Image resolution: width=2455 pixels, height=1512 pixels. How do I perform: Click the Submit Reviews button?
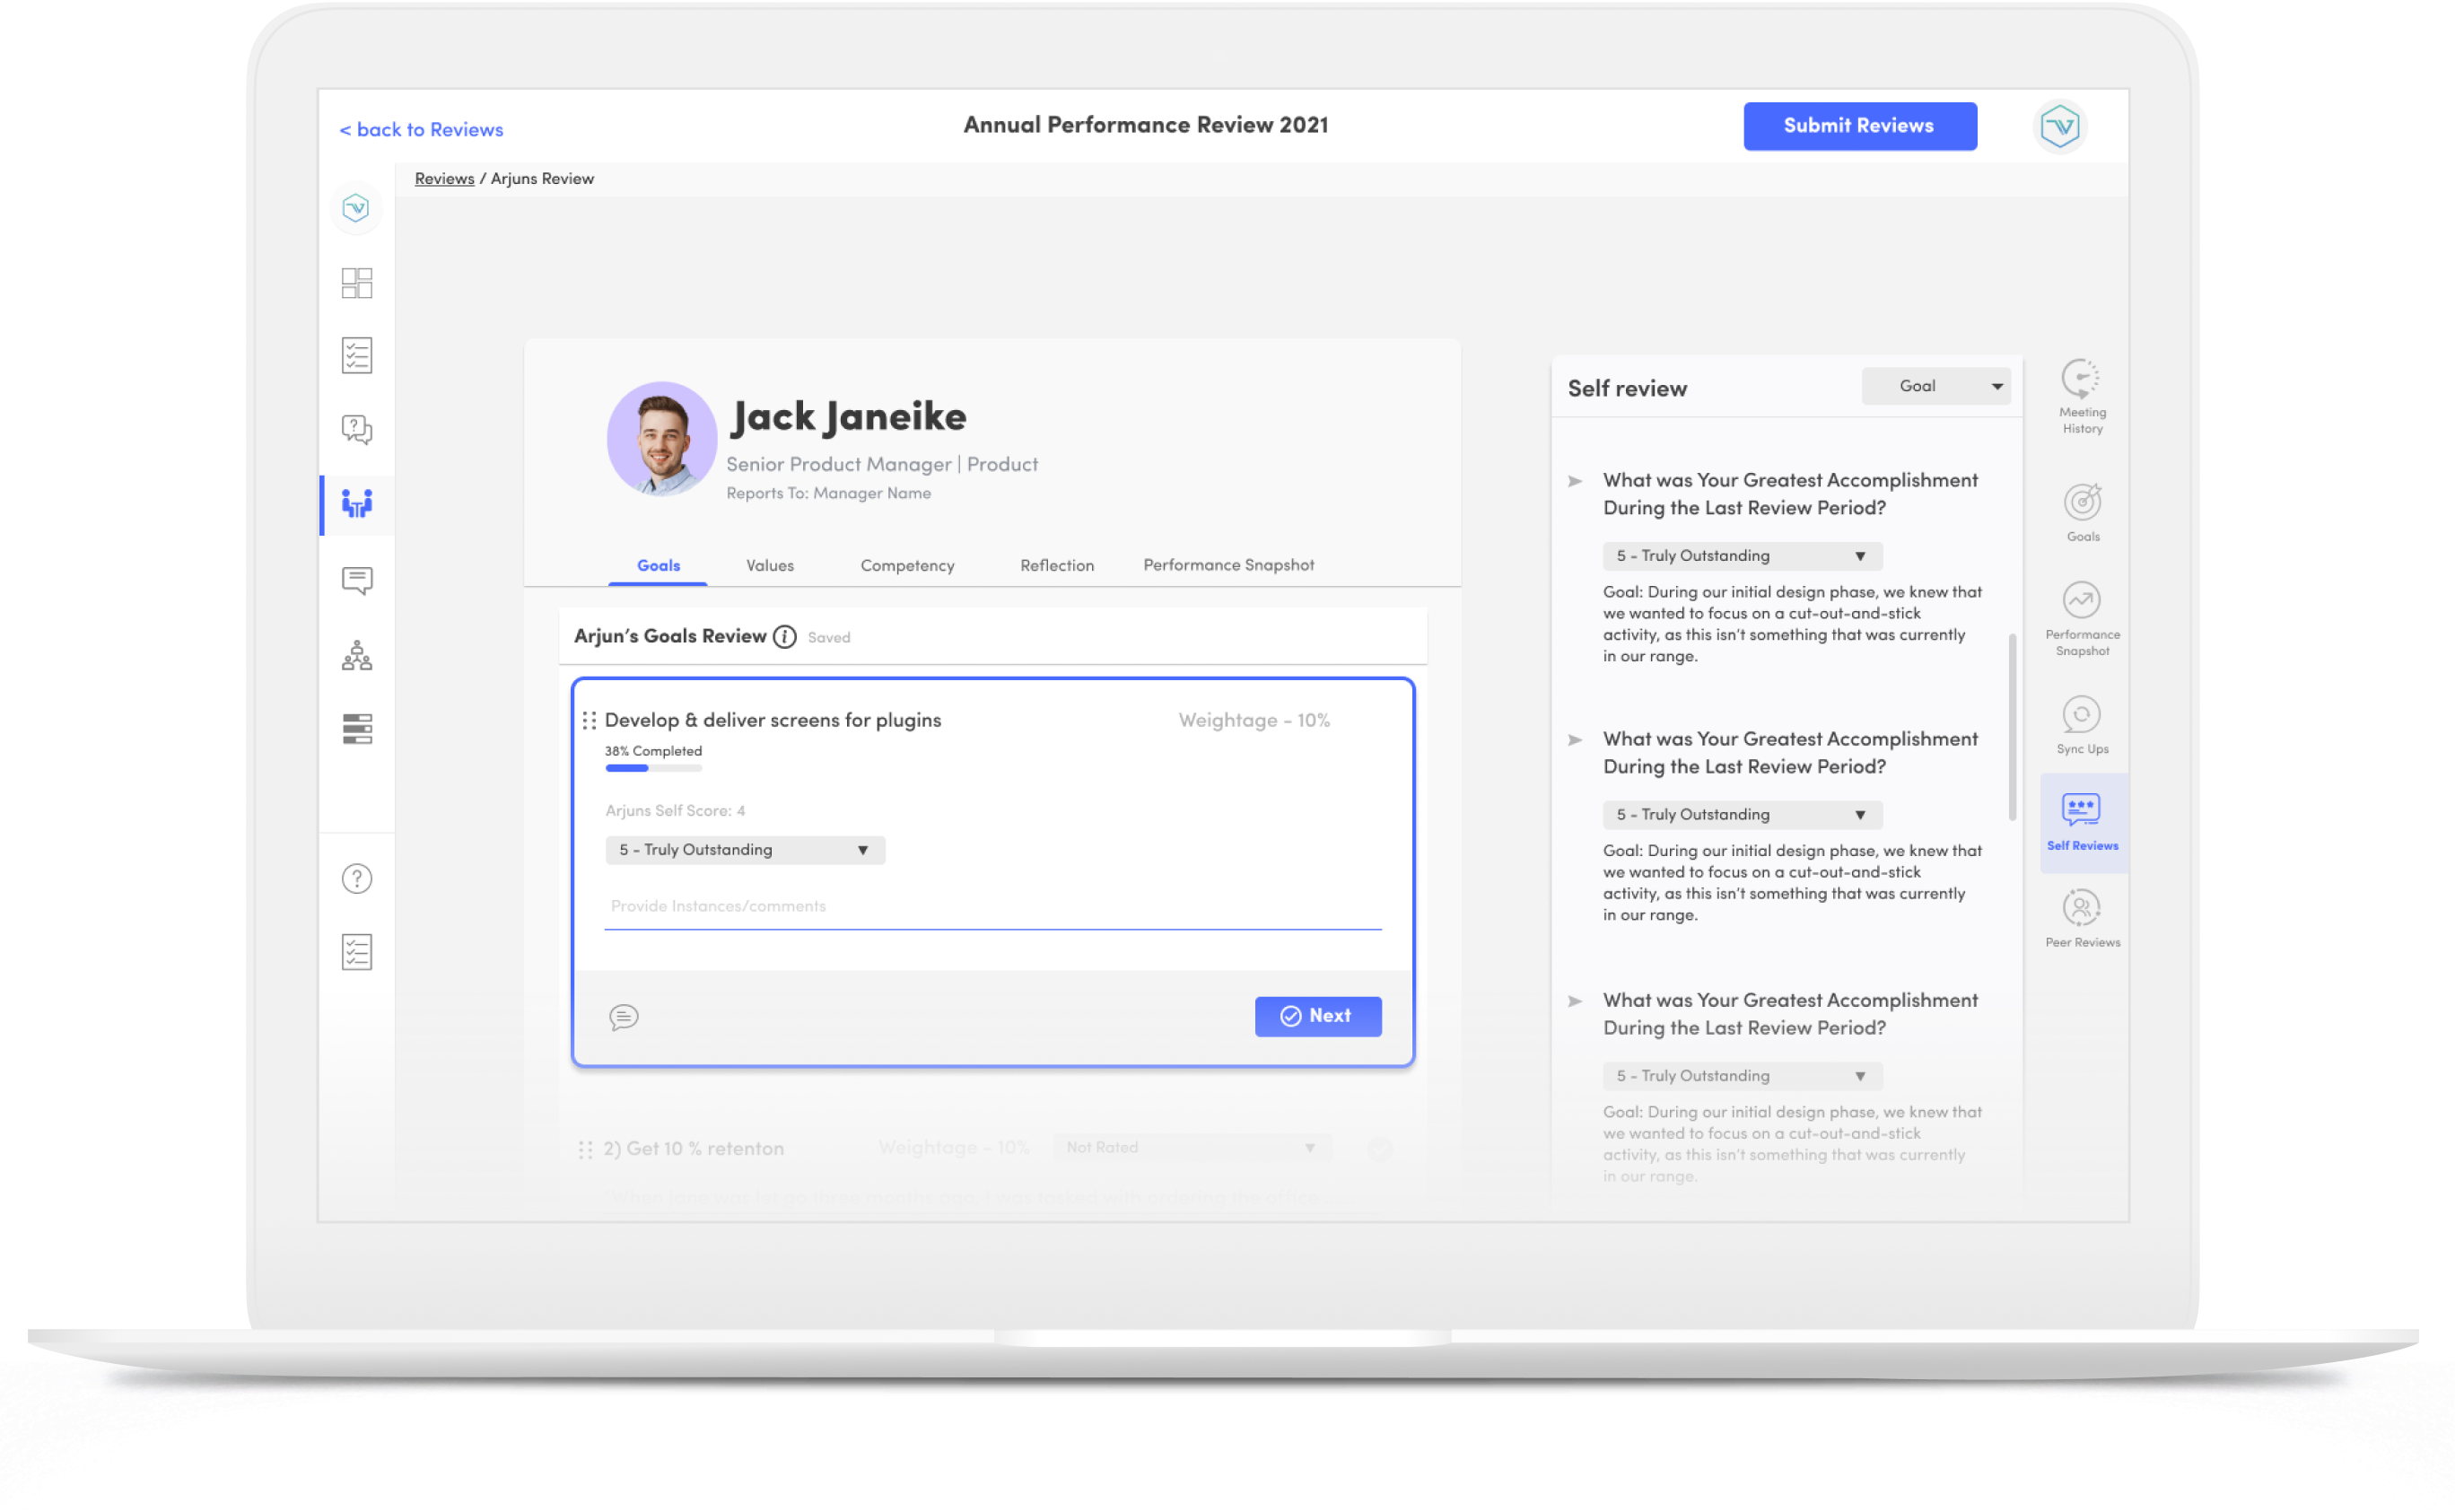coord(1859,126)
